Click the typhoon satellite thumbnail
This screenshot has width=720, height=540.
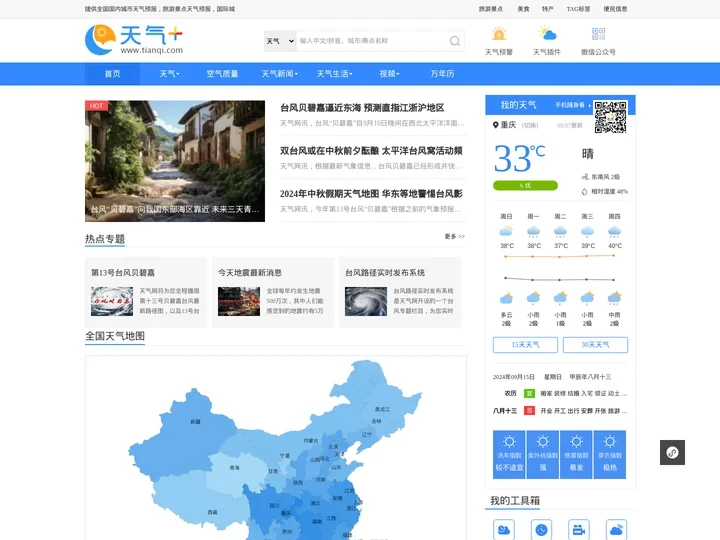click(366, 301)
